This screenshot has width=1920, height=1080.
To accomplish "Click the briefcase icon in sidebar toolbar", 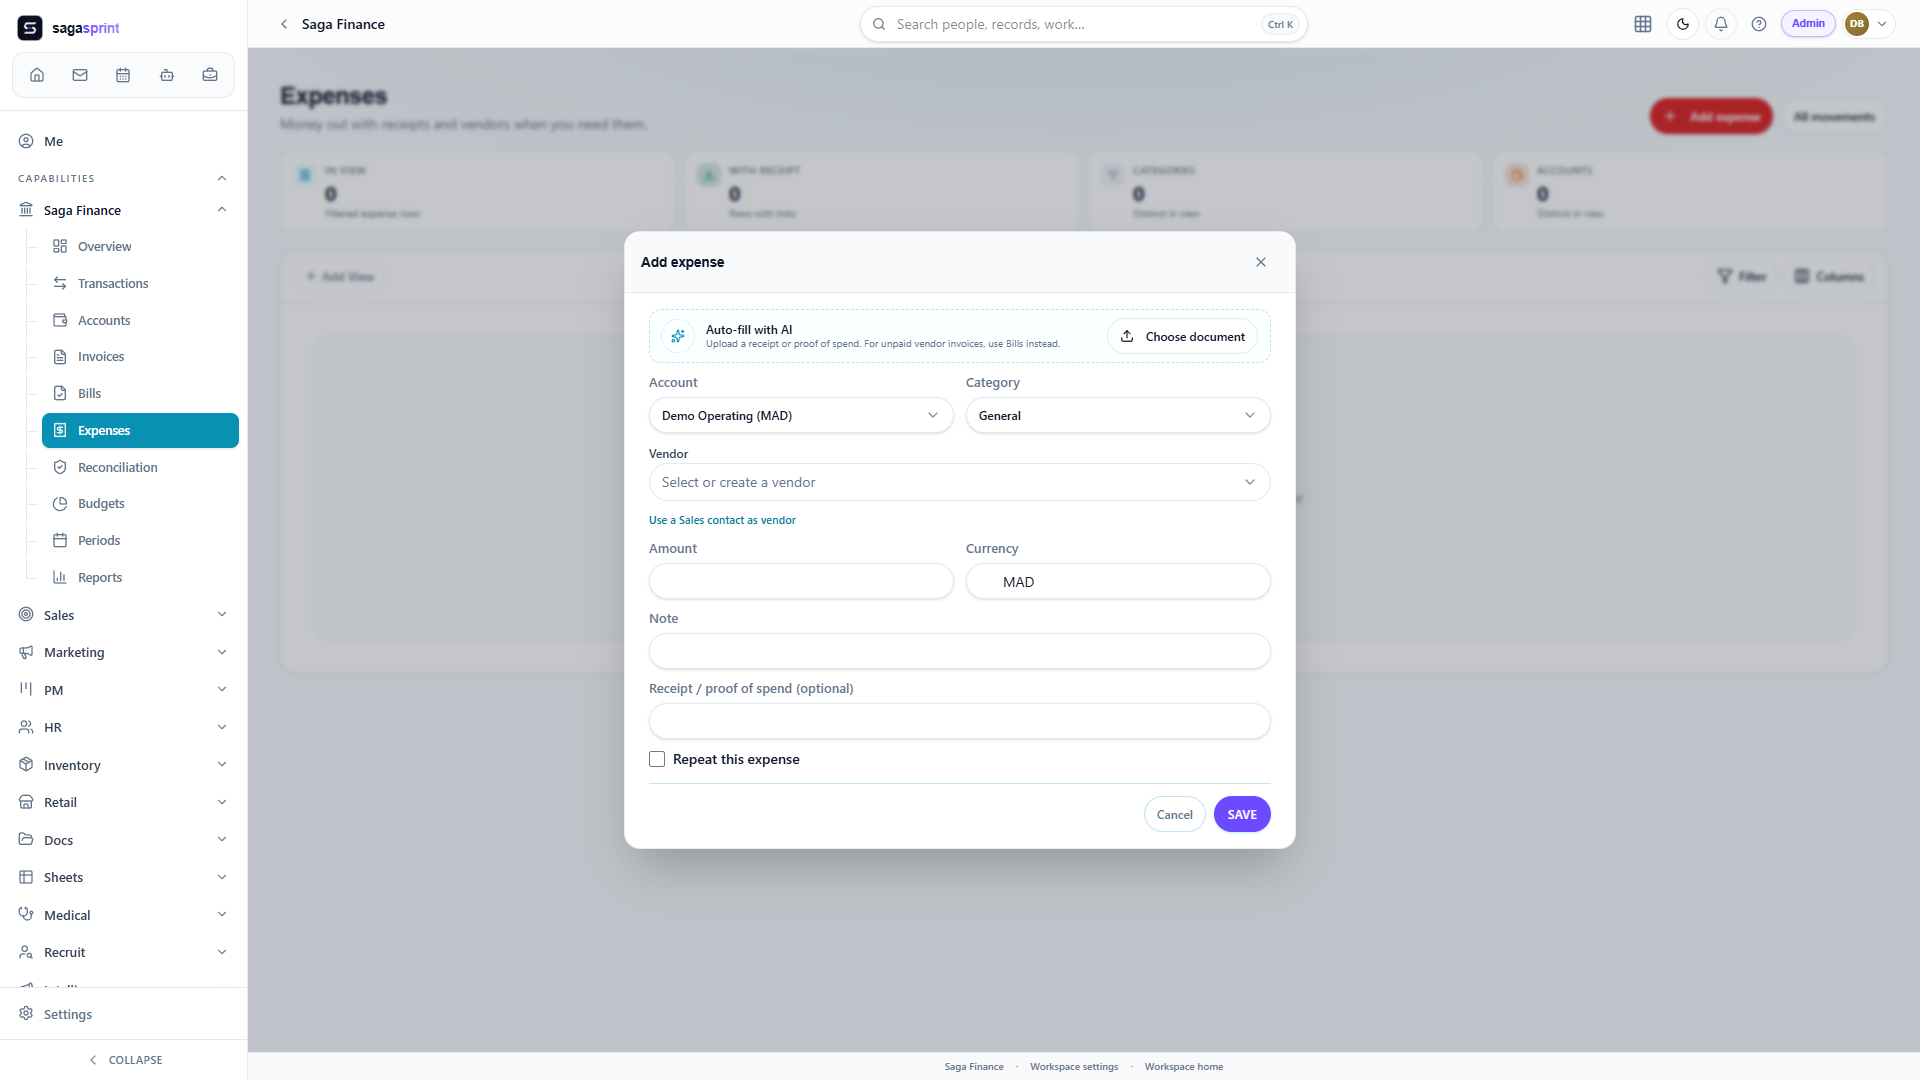I will click(210, 75).
